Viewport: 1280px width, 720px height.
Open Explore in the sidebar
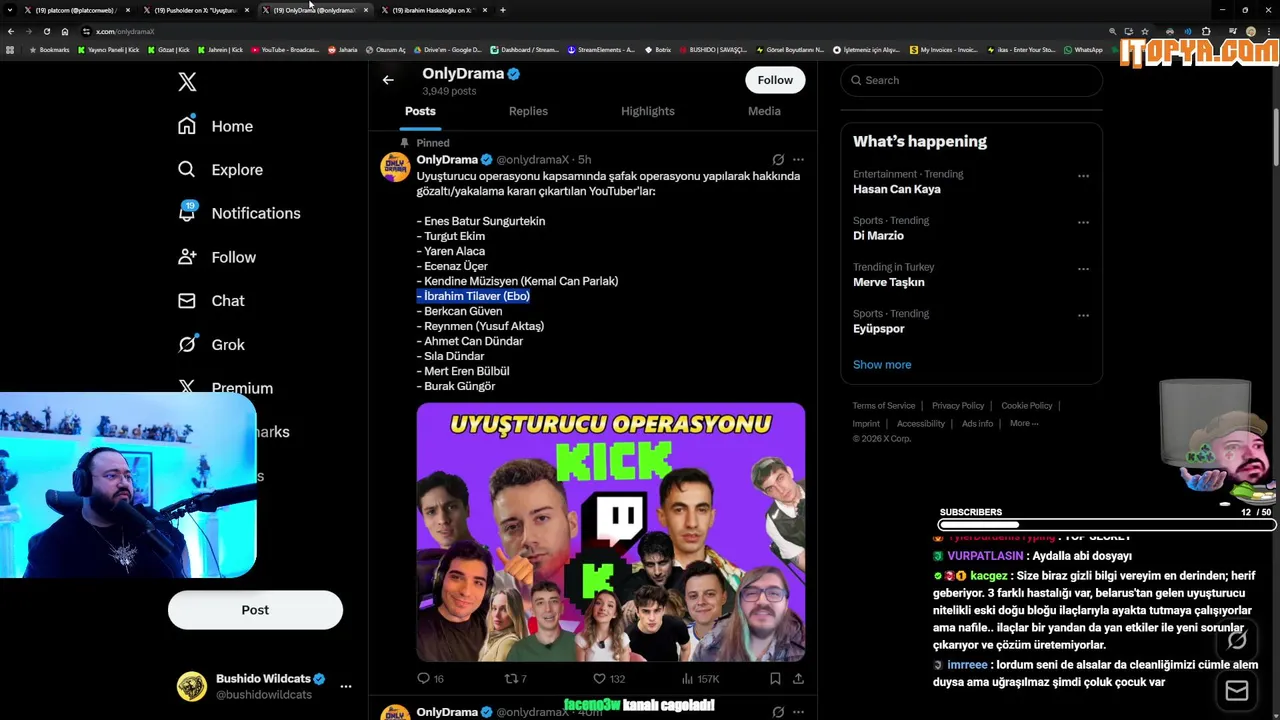point(220,170)
